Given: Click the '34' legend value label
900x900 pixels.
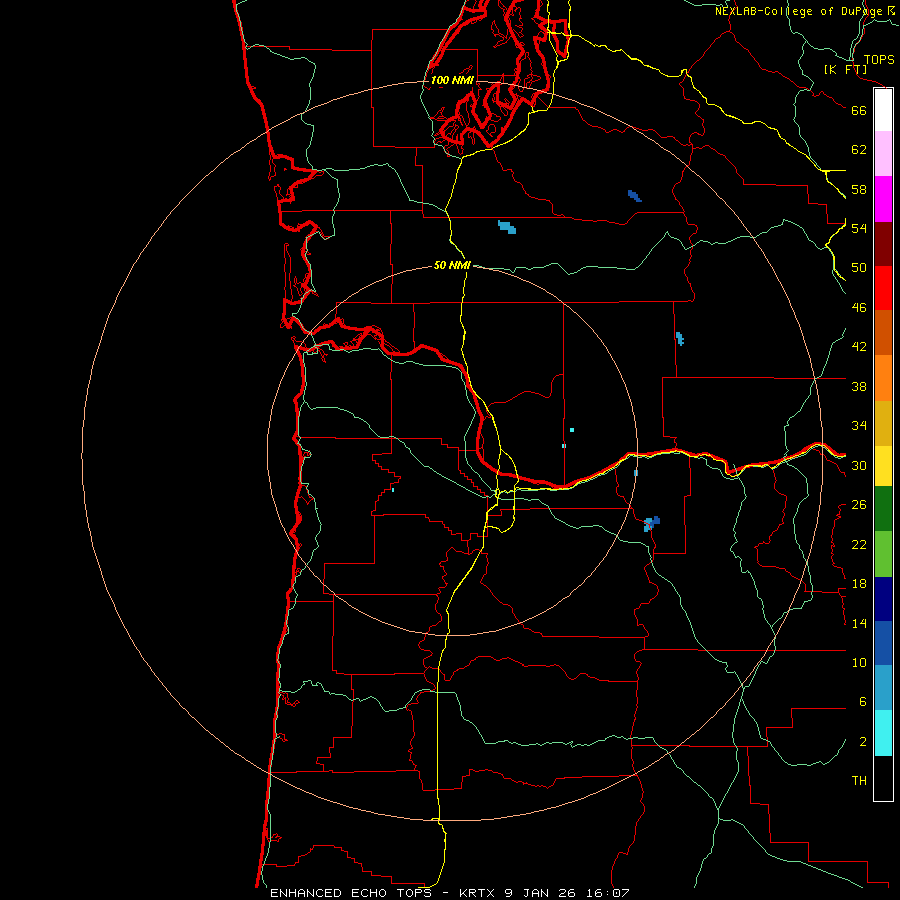Looking at the screenshot, I should [859, 426].
